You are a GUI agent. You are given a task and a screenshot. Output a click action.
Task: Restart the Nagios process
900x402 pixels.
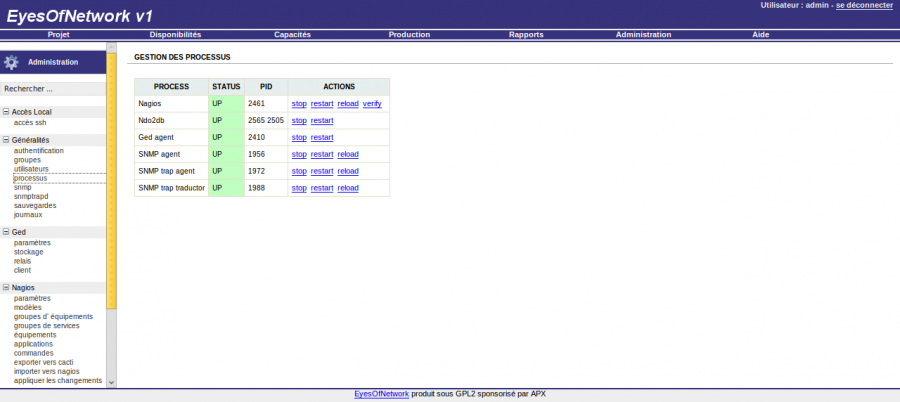click(x=322, y=104)
